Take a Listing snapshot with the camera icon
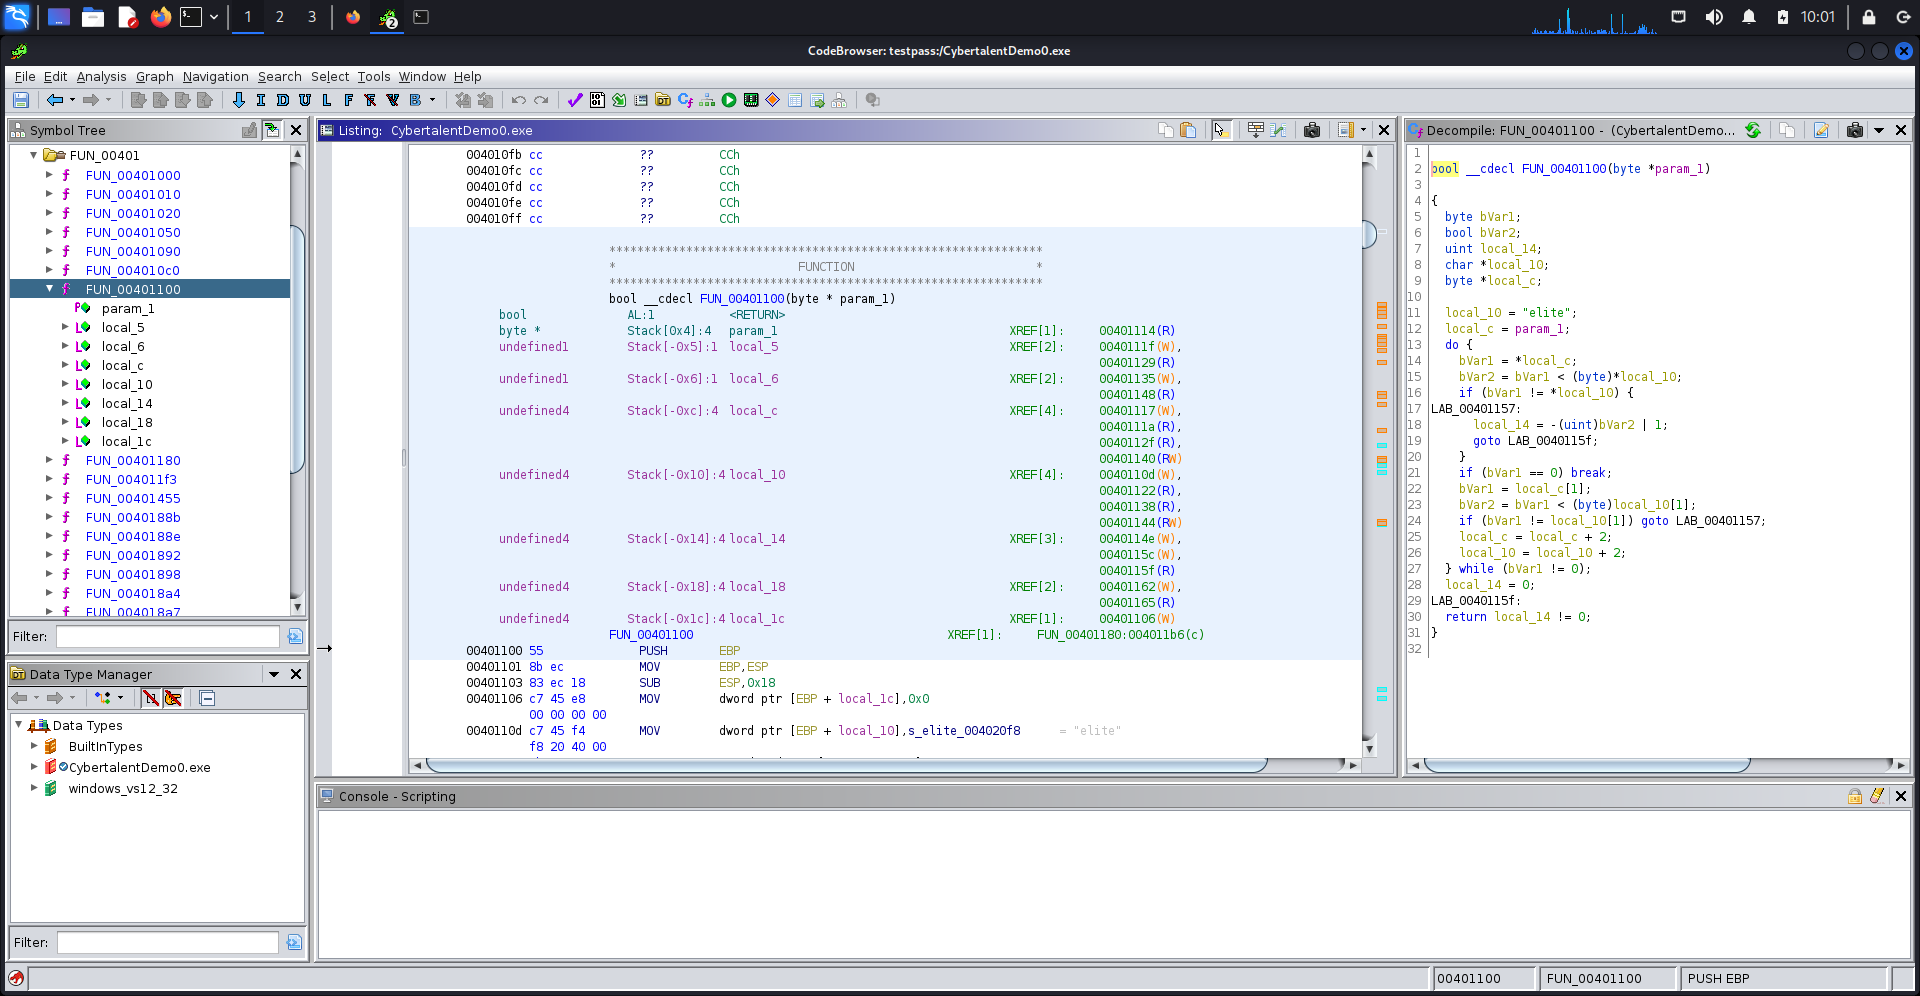The image size is (1920, 996). click(1312, 130)
